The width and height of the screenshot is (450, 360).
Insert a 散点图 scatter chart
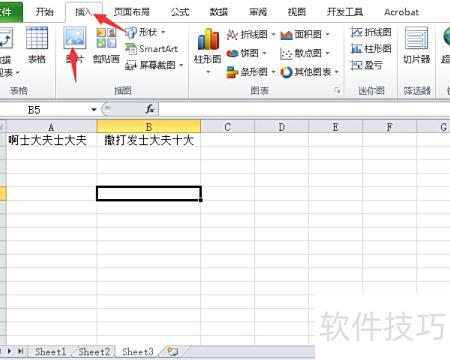click(x=305, y=53)
